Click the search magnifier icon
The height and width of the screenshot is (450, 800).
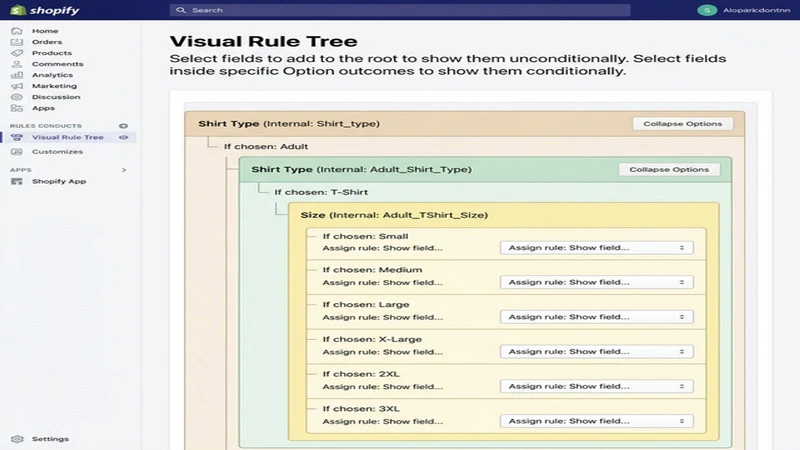pos(181,10)
